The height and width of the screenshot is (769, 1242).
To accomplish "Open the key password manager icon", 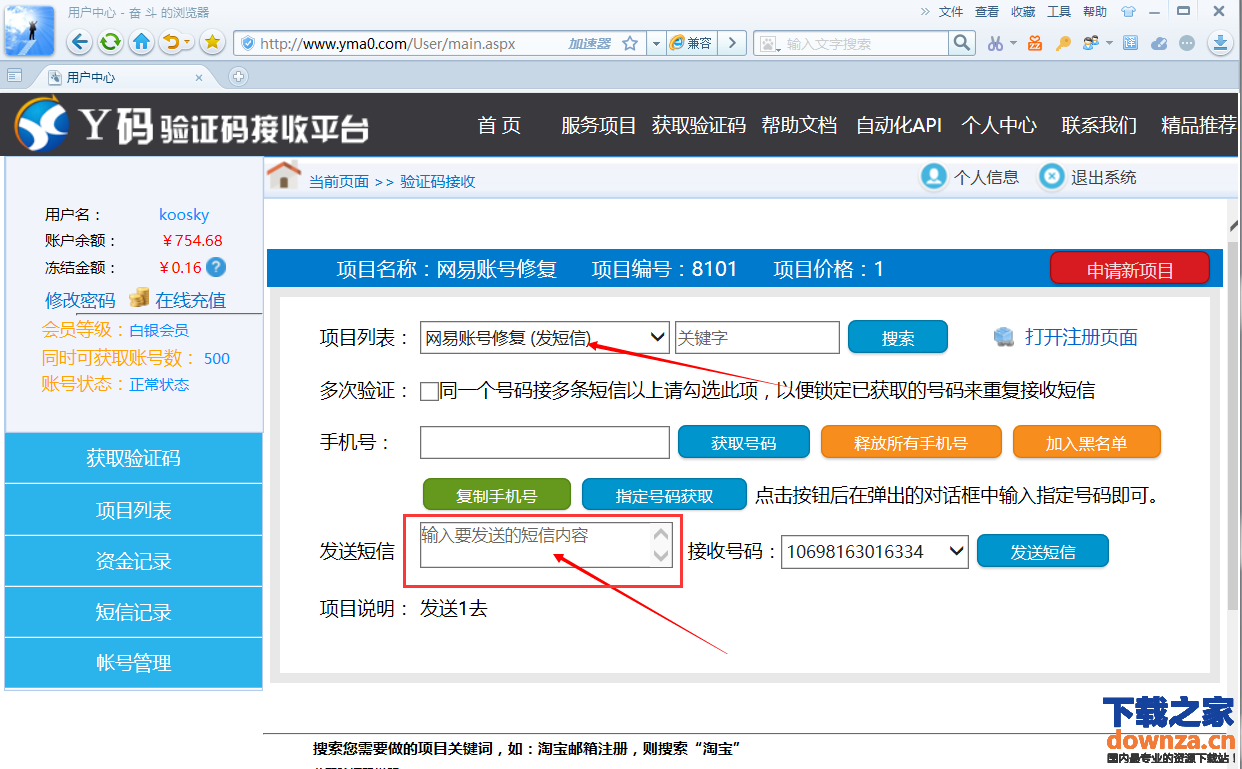I will [x=1063, y=43].
